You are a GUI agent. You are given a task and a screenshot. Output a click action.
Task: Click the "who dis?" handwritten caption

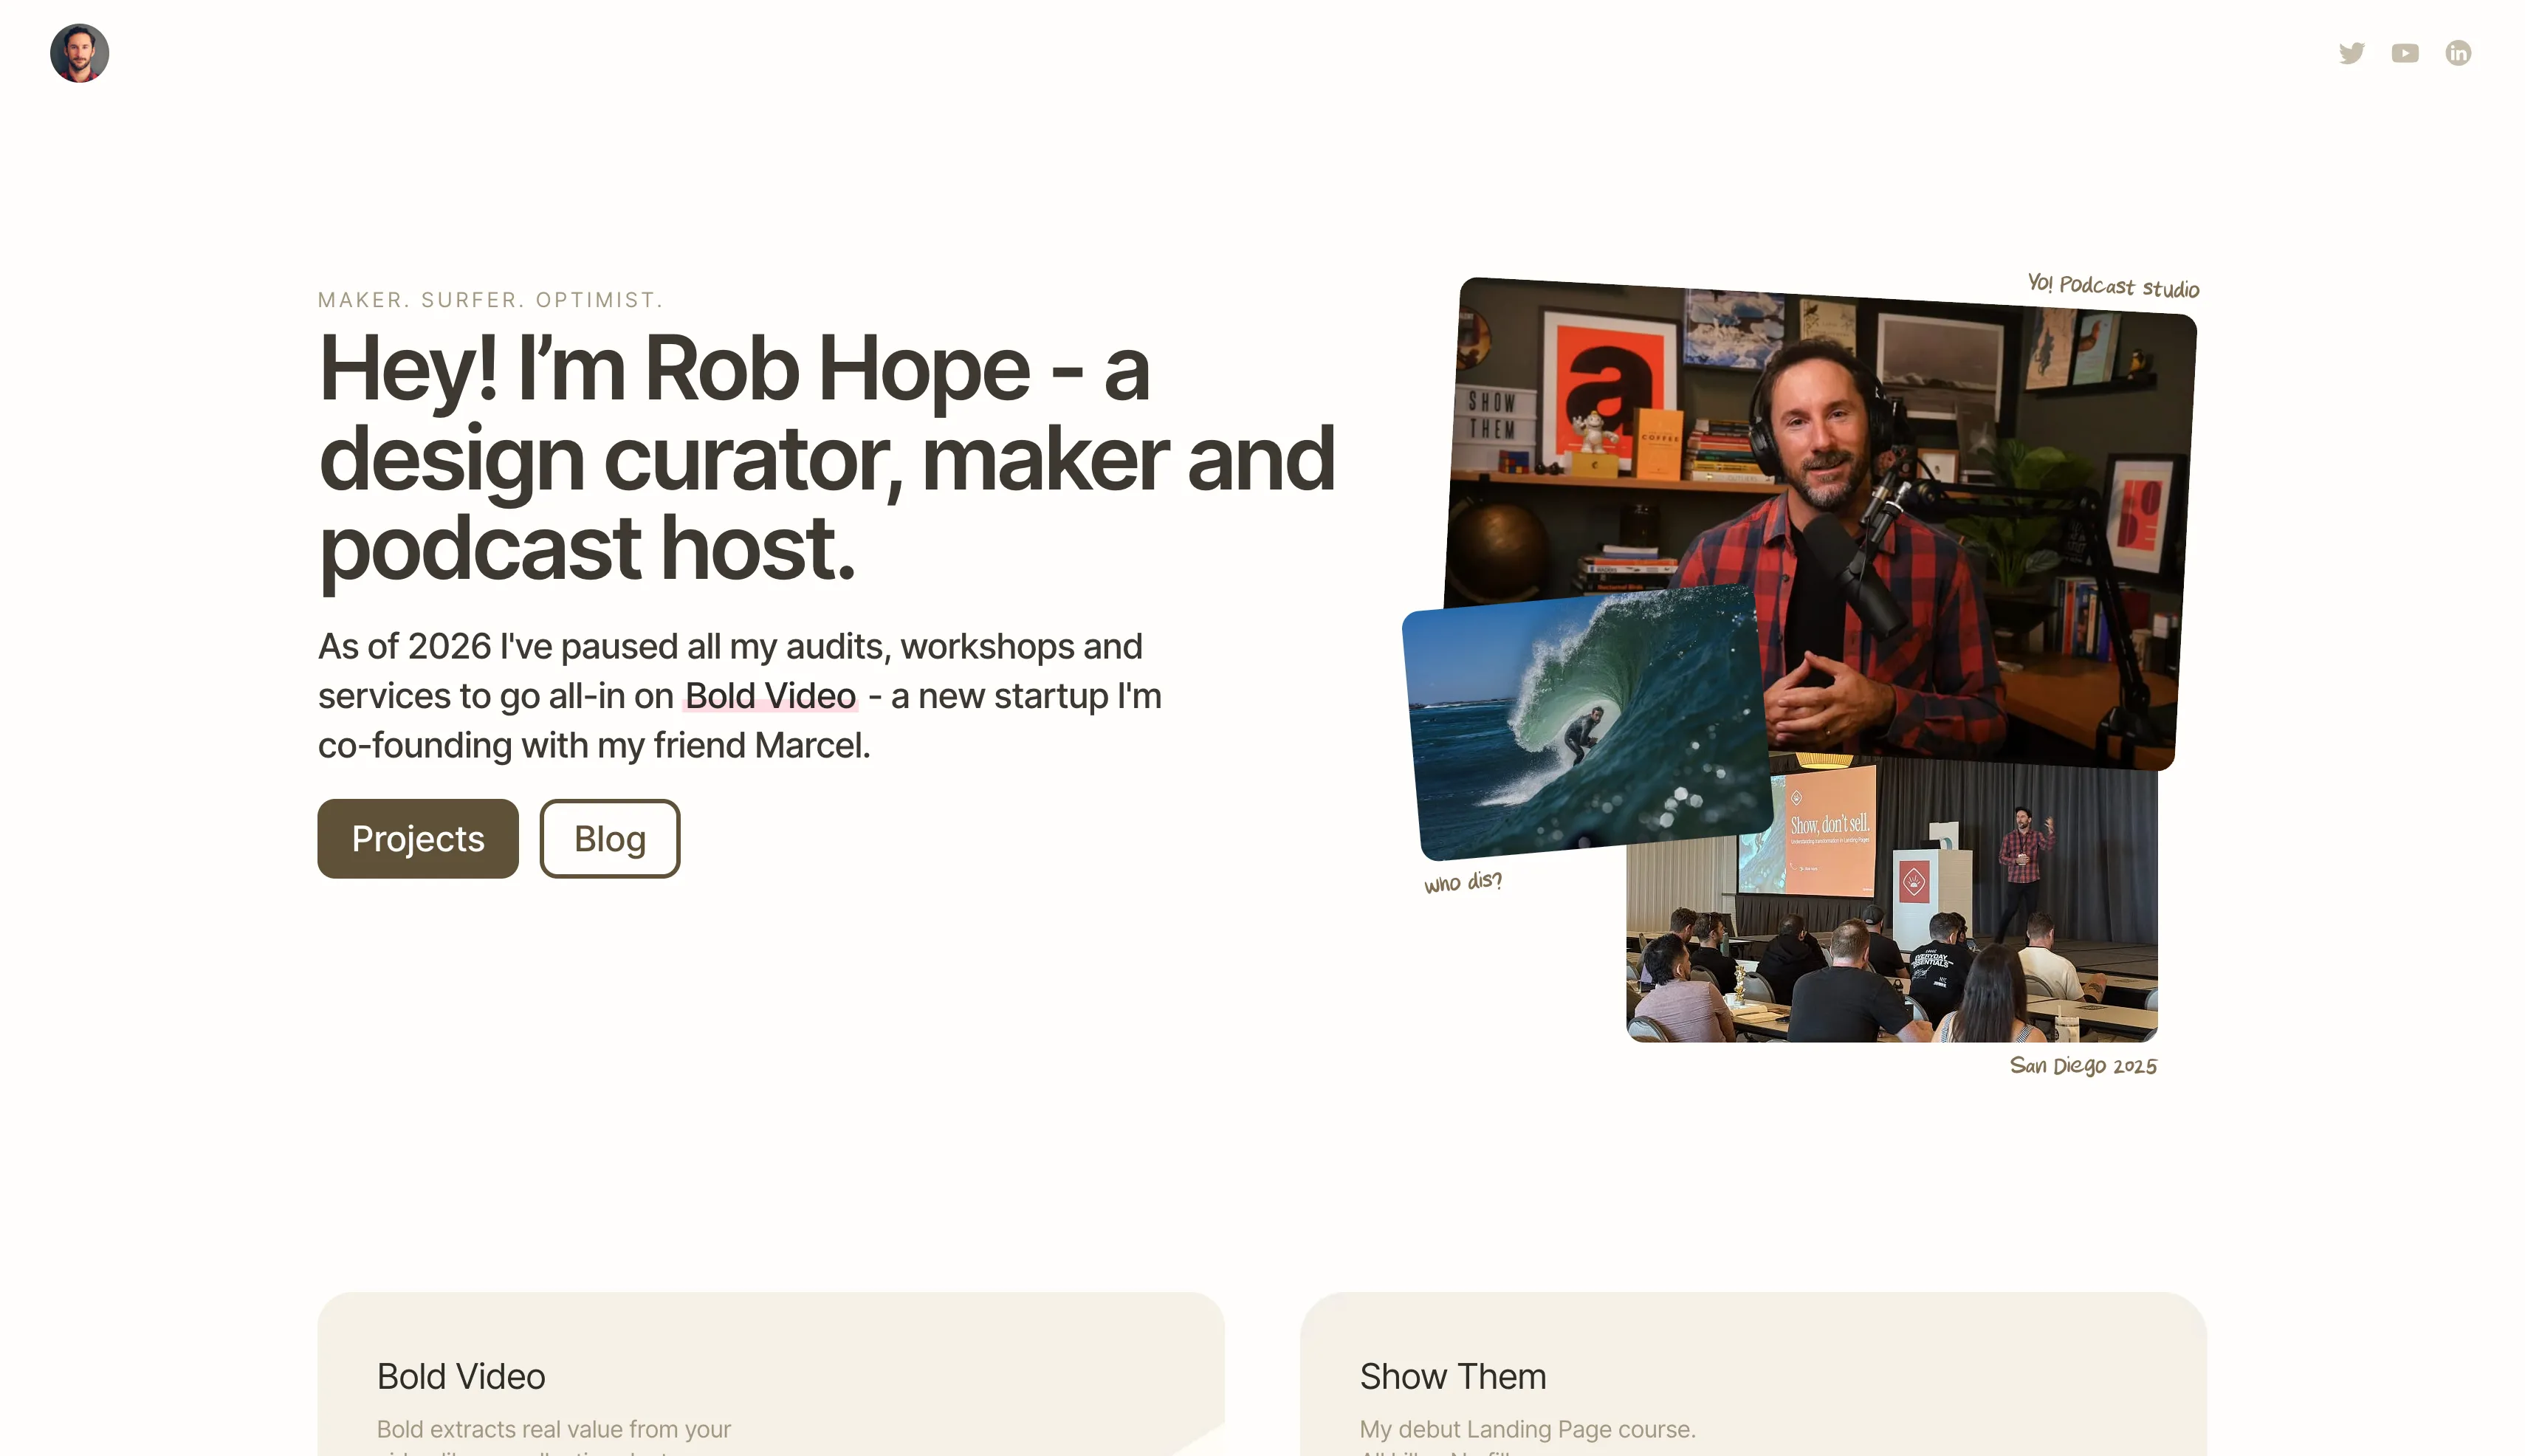pyautogui.click(x=1462, y=882)
